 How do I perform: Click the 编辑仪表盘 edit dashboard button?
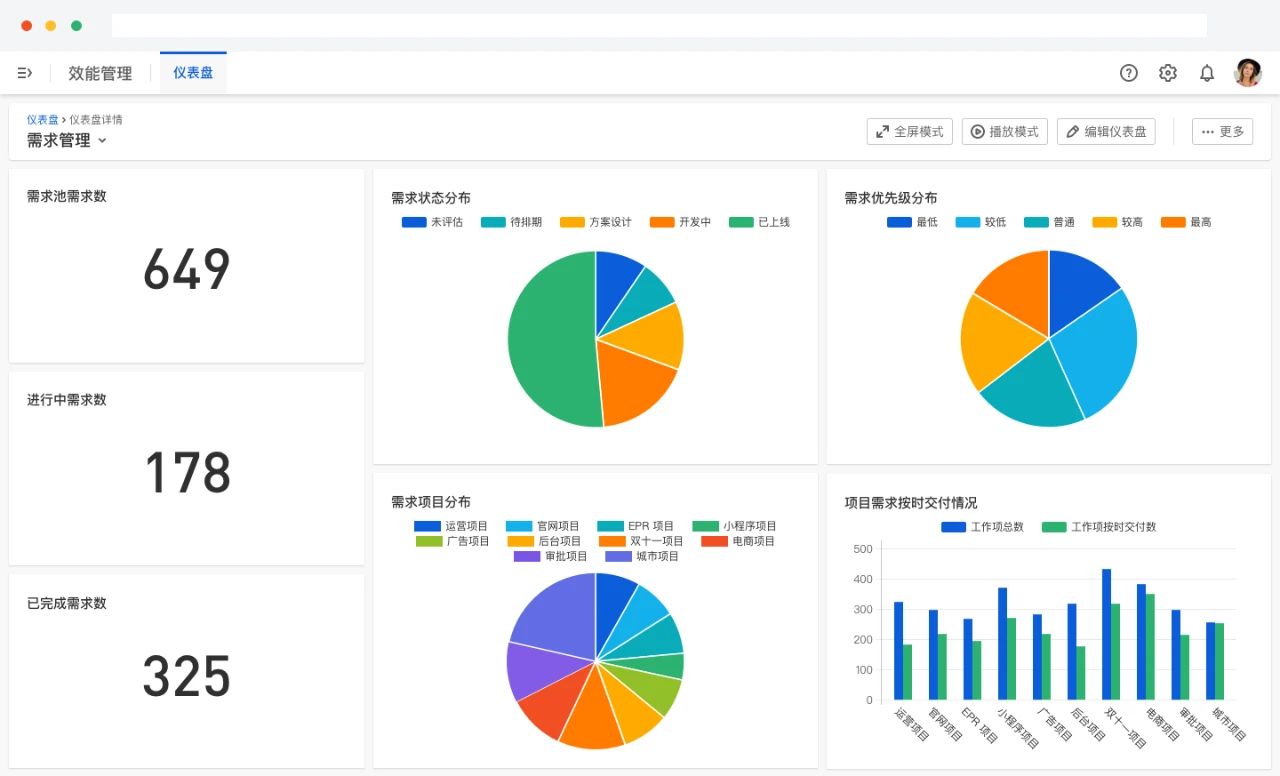1105,132
